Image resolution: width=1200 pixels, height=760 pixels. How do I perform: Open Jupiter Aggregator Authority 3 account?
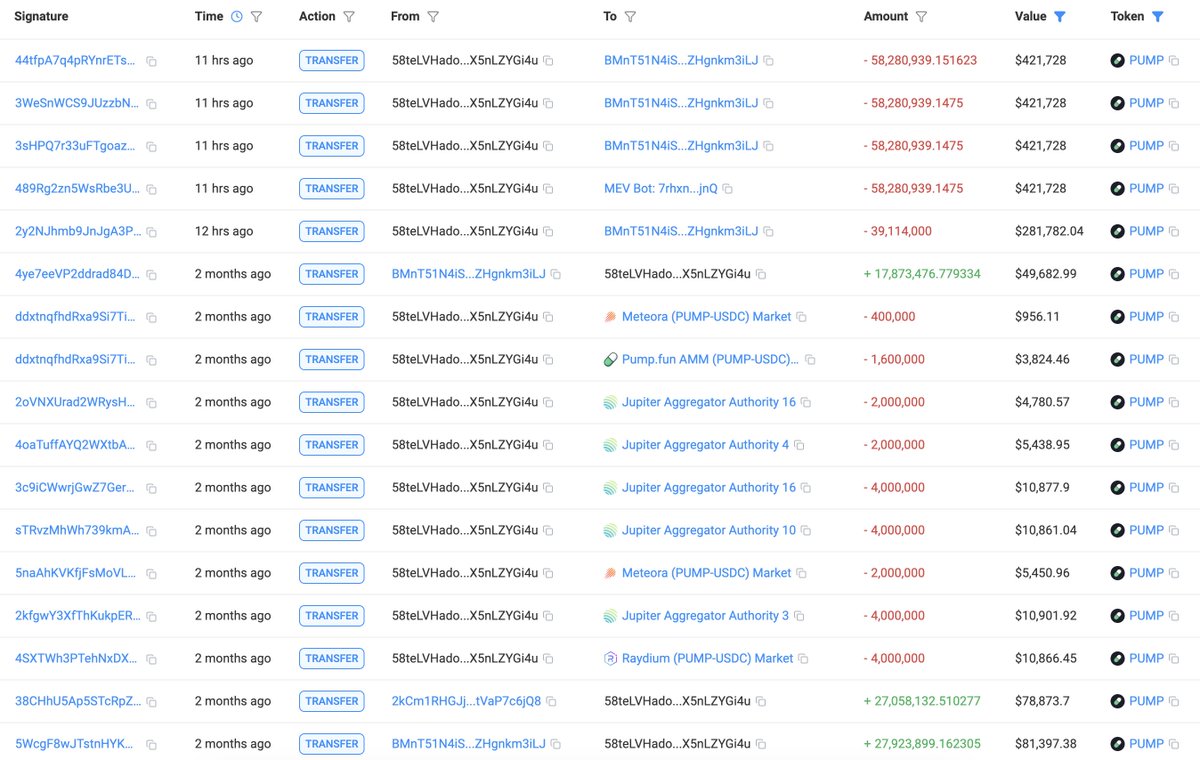[x=705, y=616]
